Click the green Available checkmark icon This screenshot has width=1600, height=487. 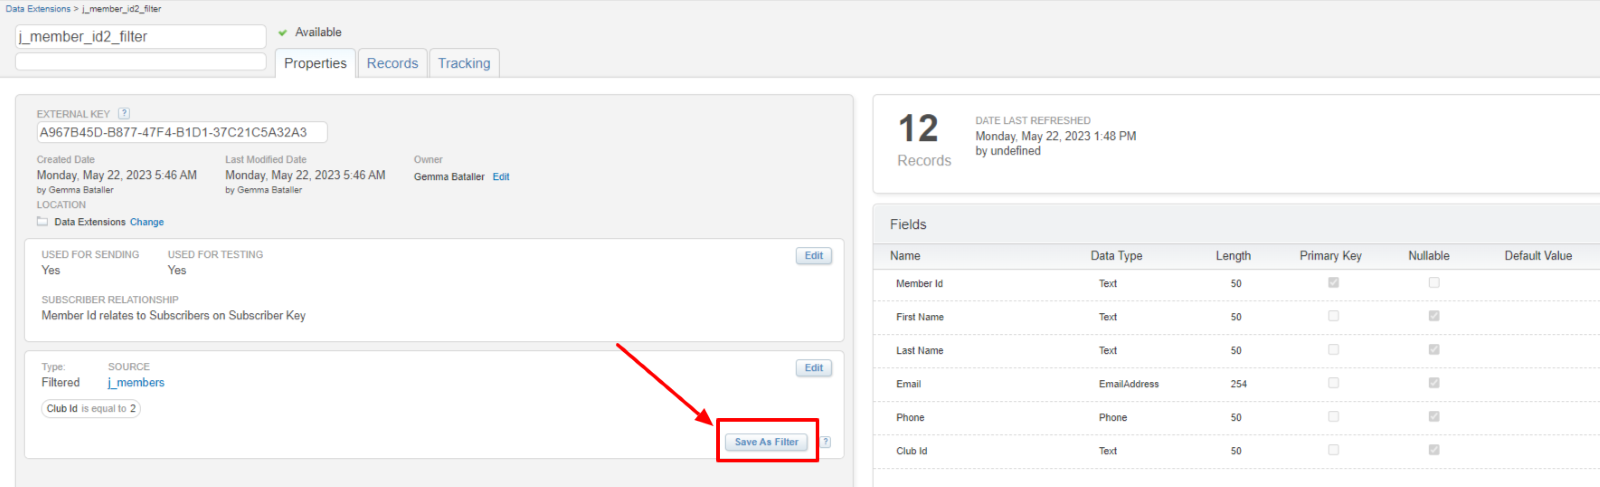click(x=283, y=33)
